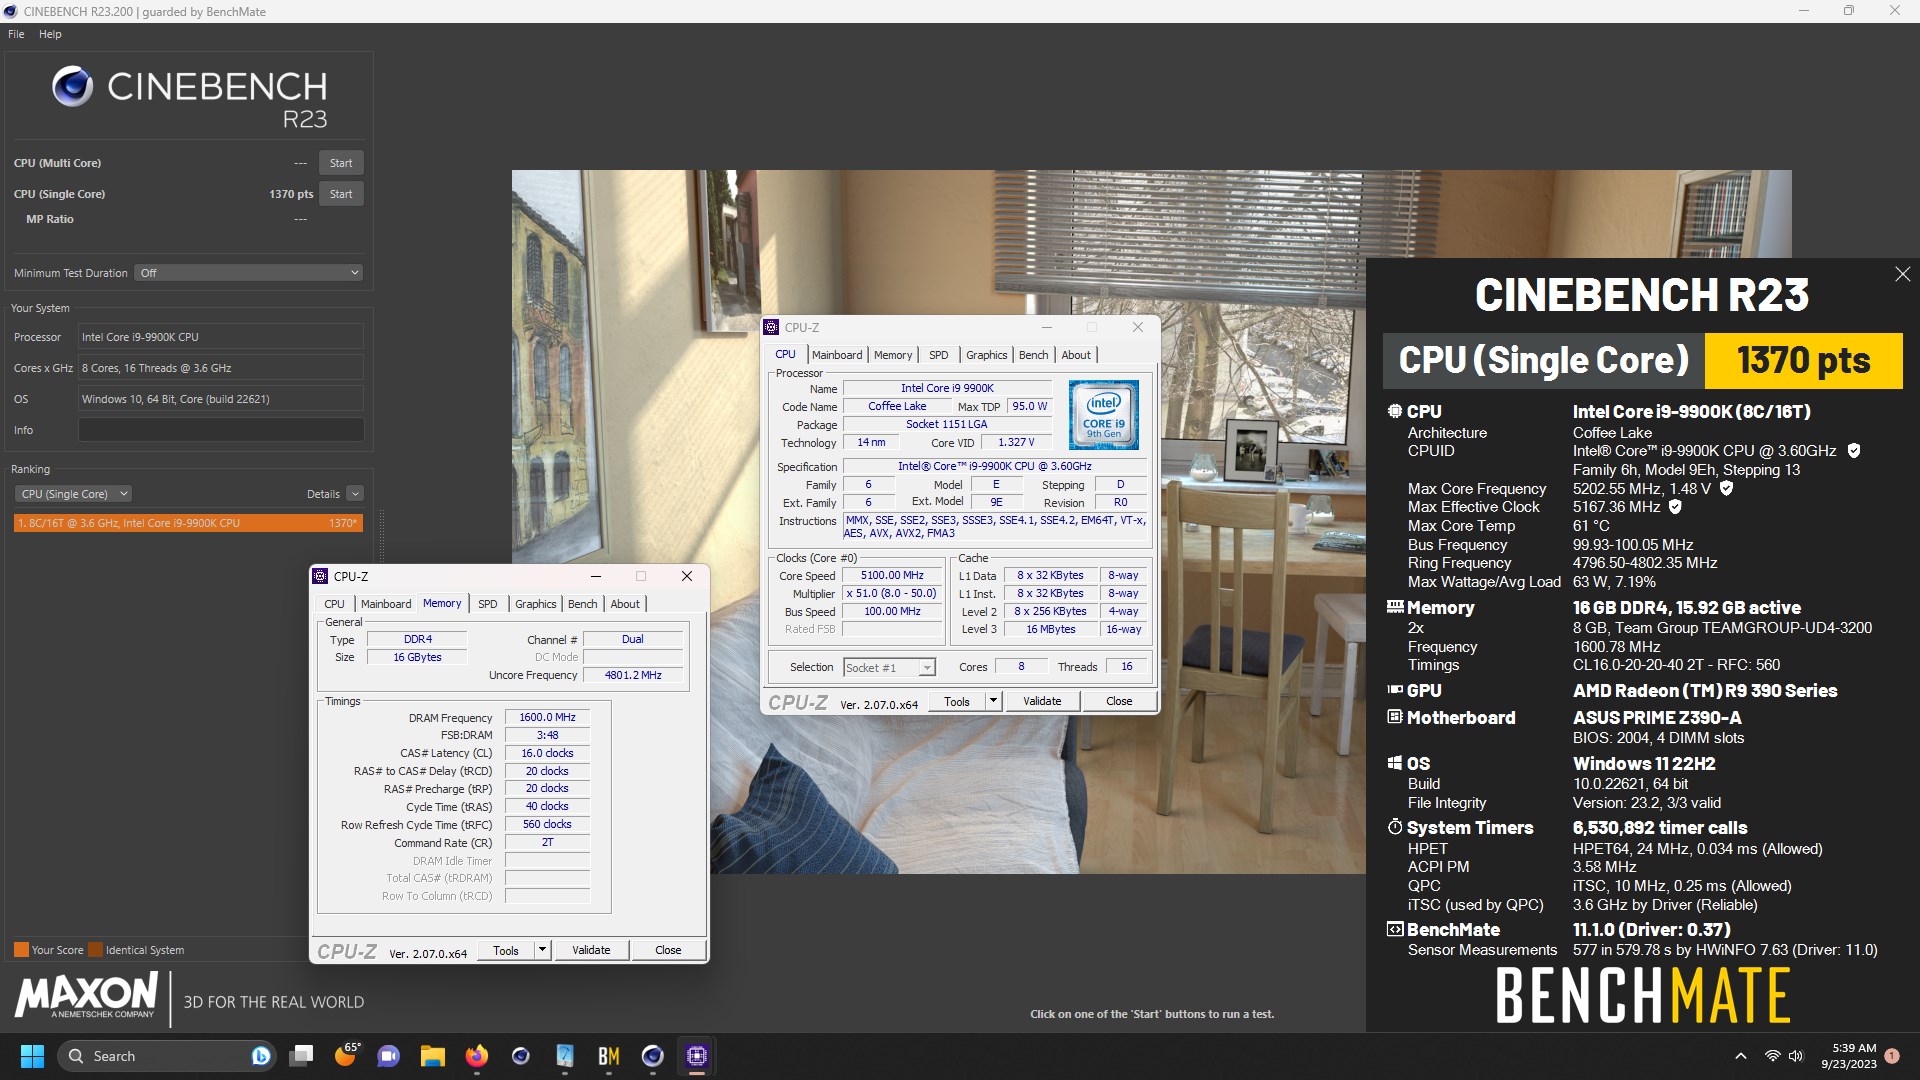Open the CPU (Single Core) ranking dropdown
Screen dimensions: 1920x1080
[74, 494]
